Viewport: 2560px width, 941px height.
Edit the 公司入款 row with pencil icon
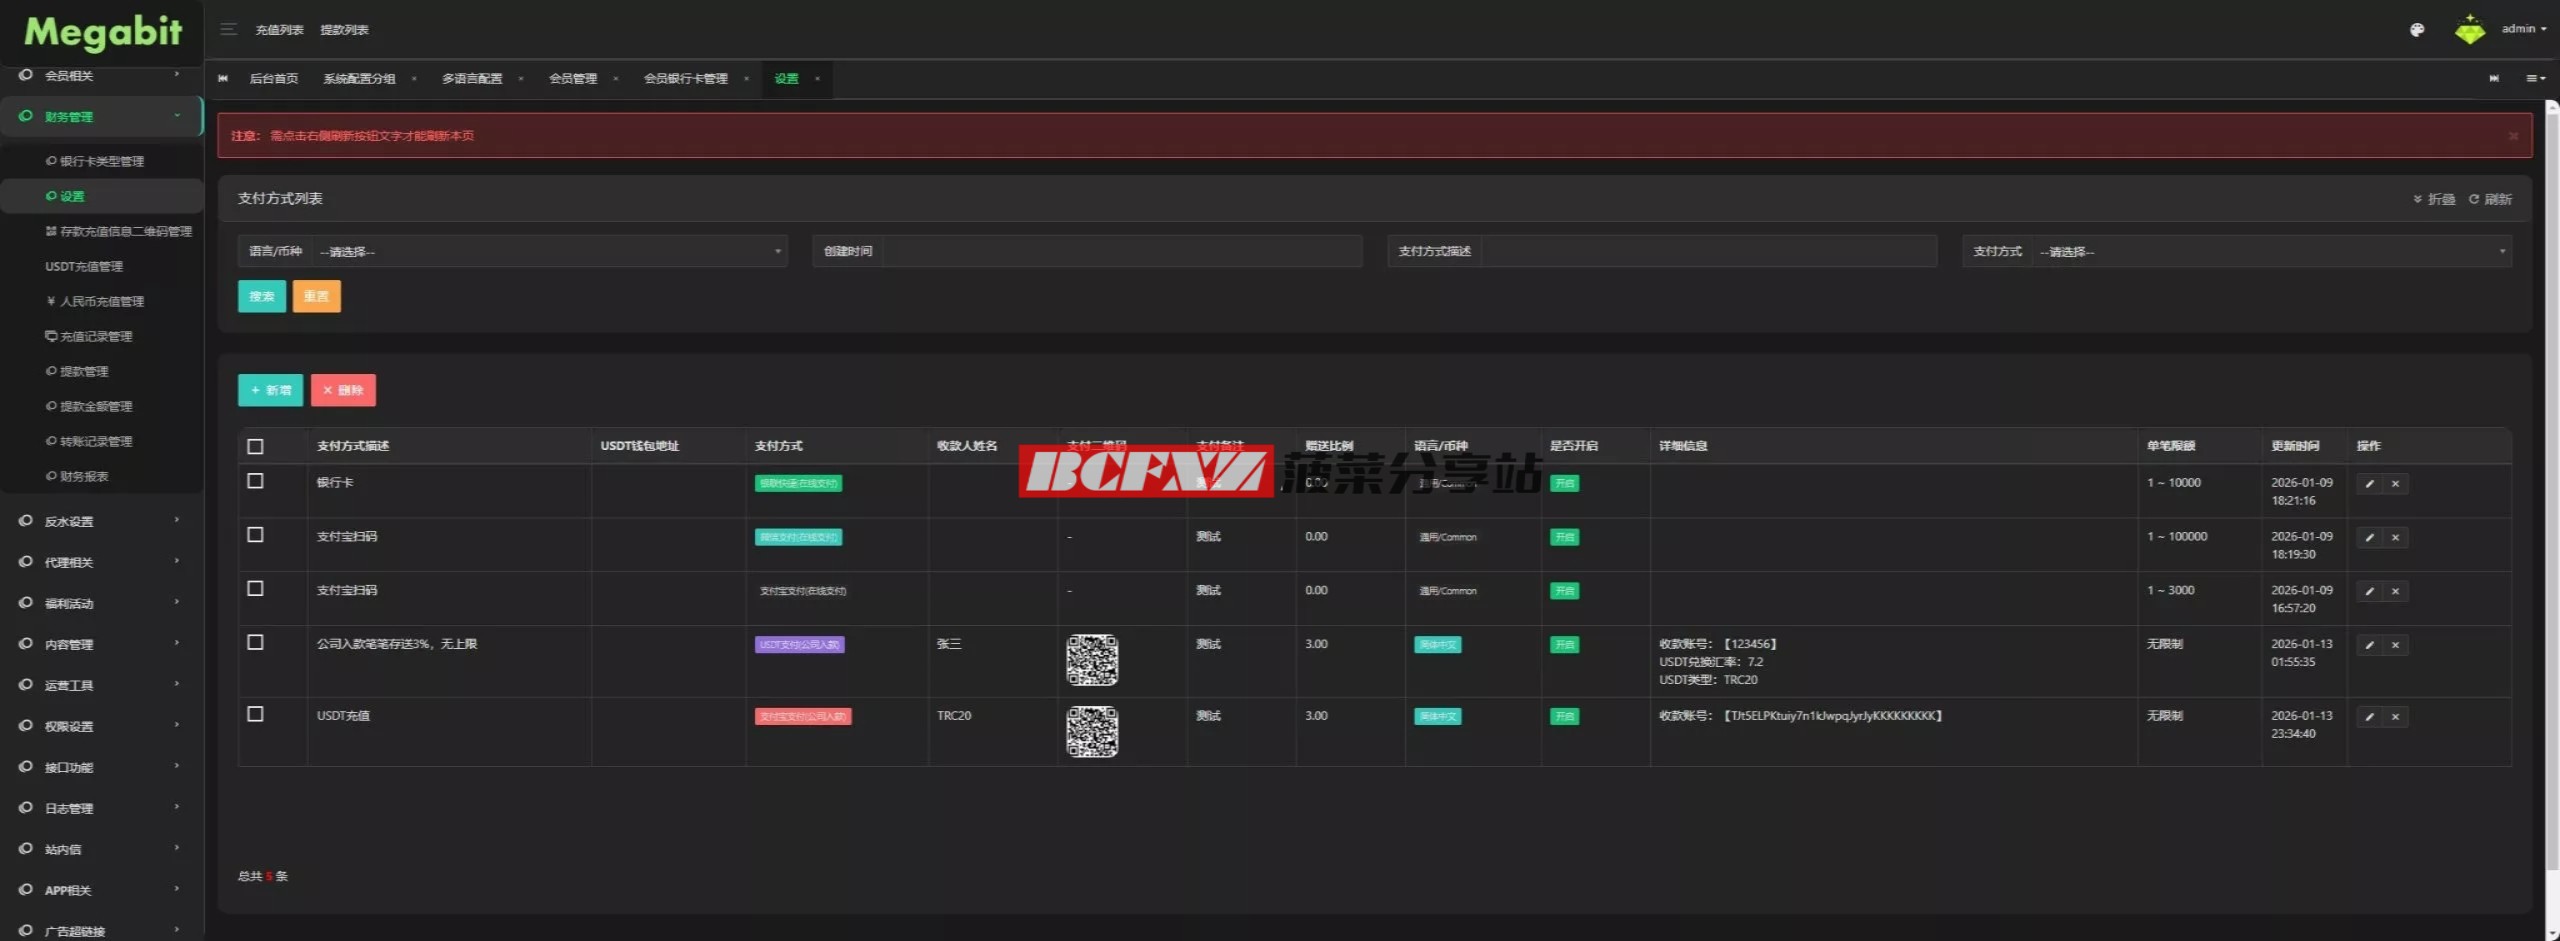click(x=2368, y=645)
